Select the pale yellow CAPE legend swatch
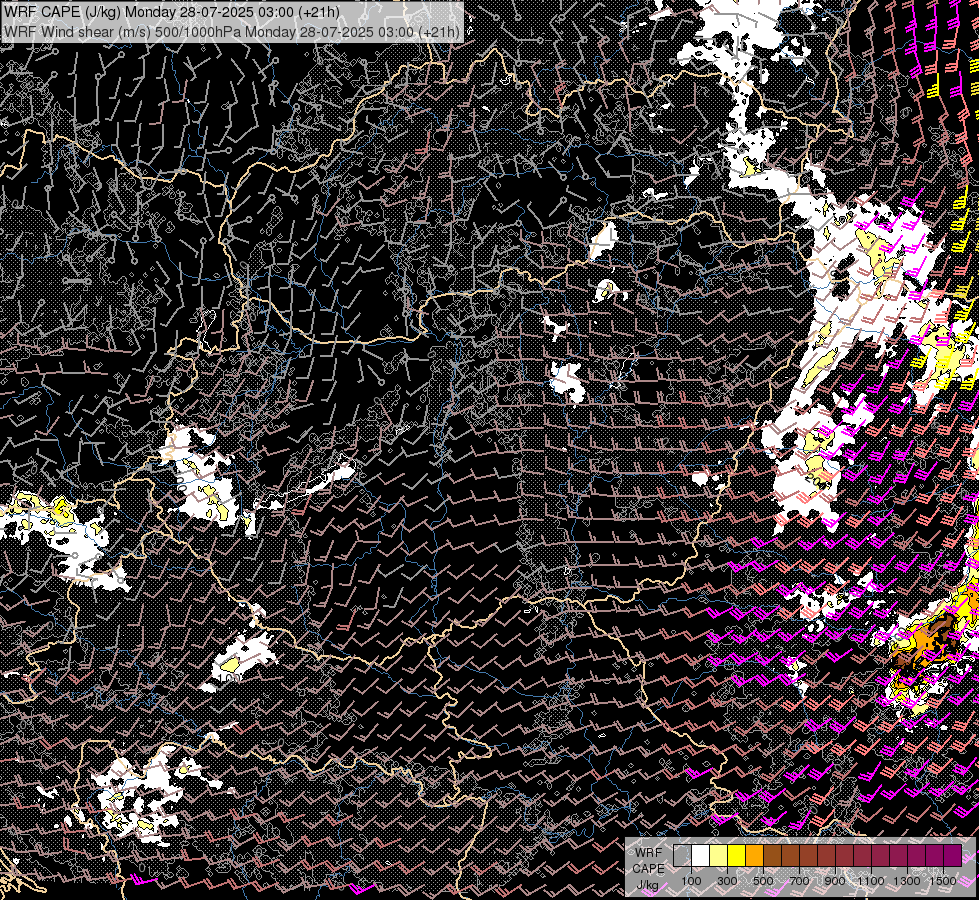This screenshot has width=979, height=900. (719, 855)
